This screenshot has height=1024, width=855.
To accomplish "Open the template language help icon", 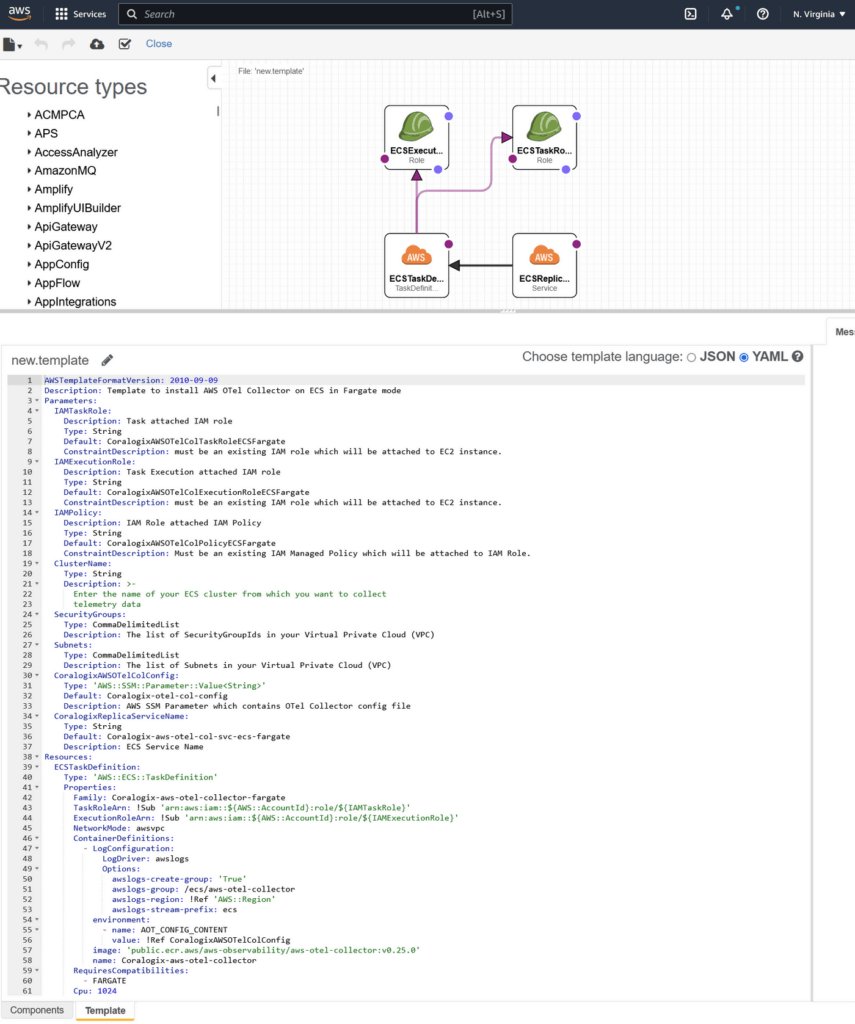I will coord(798,357).
